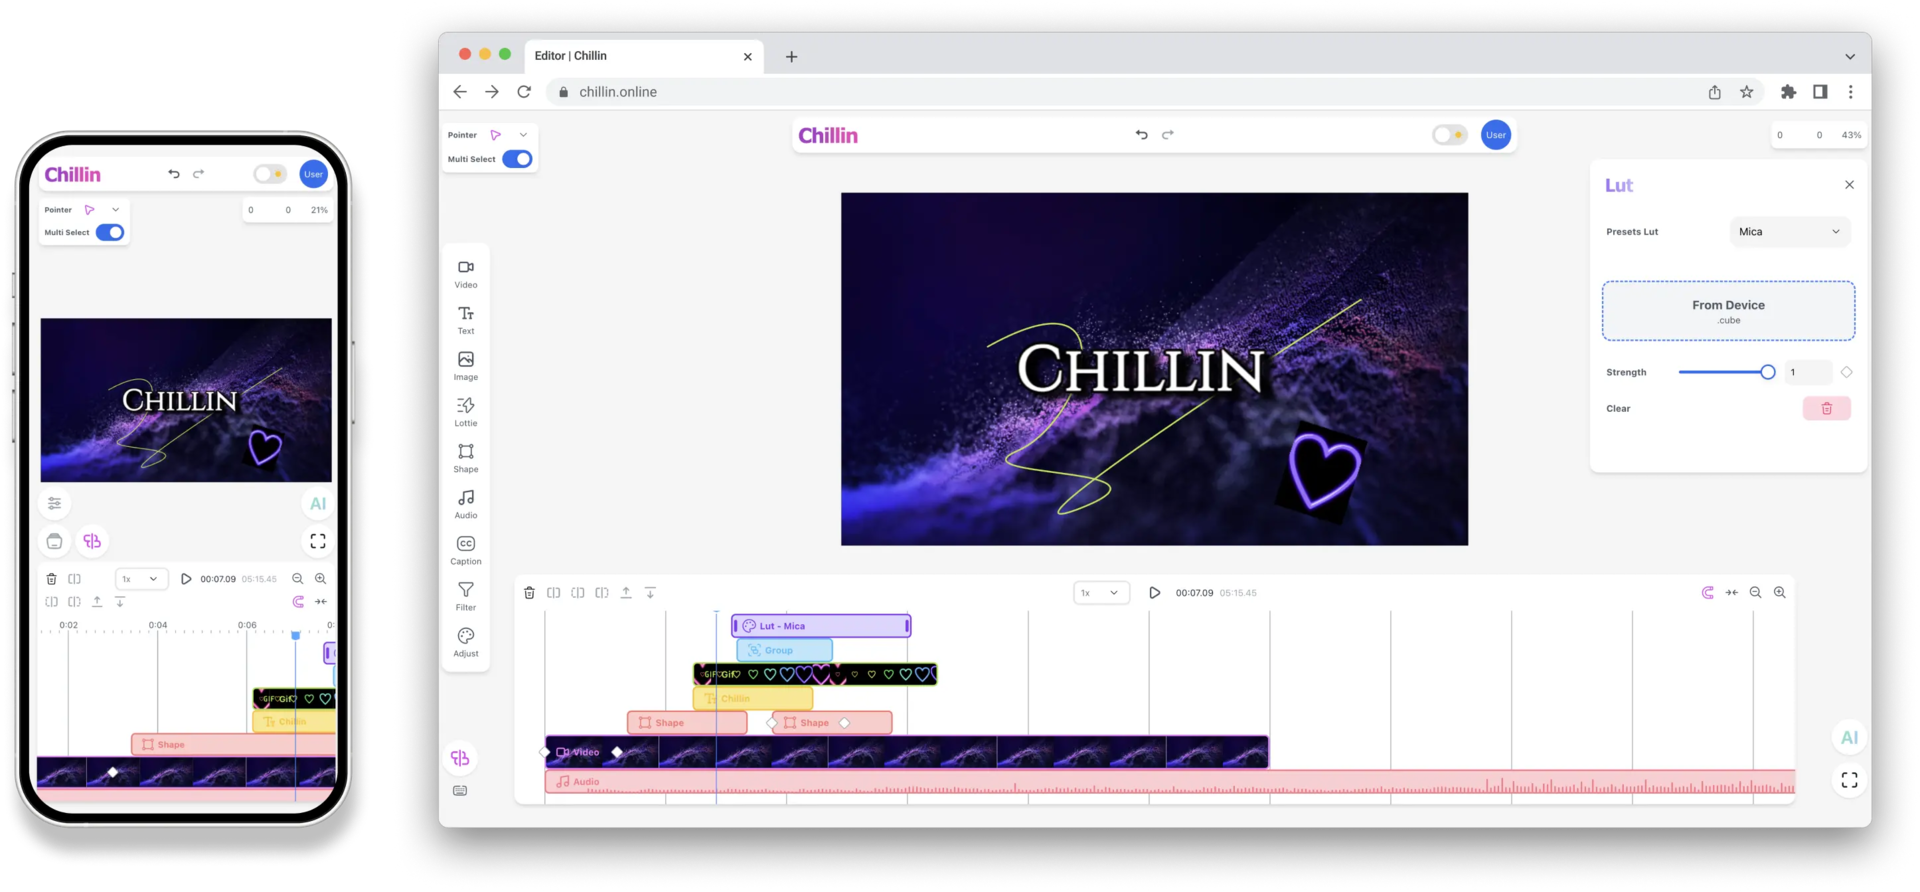Select the Lut - Mica clip on timeline

(820, 626)
